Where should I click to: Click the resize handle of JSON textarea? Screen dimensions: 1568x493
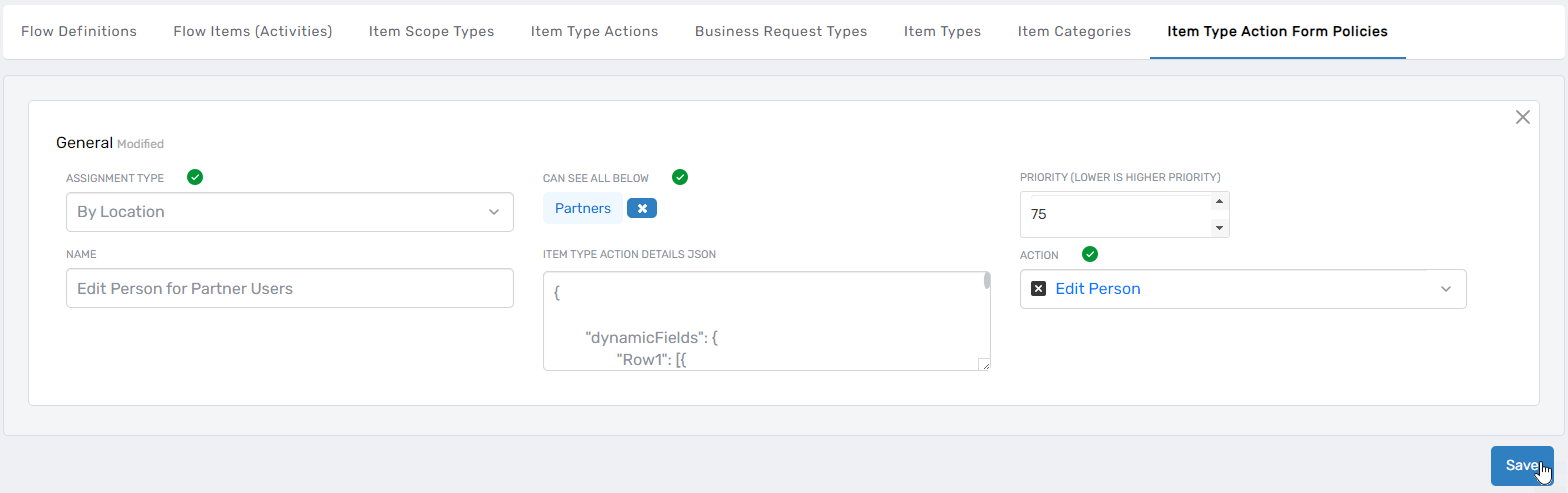click(983, 364)
